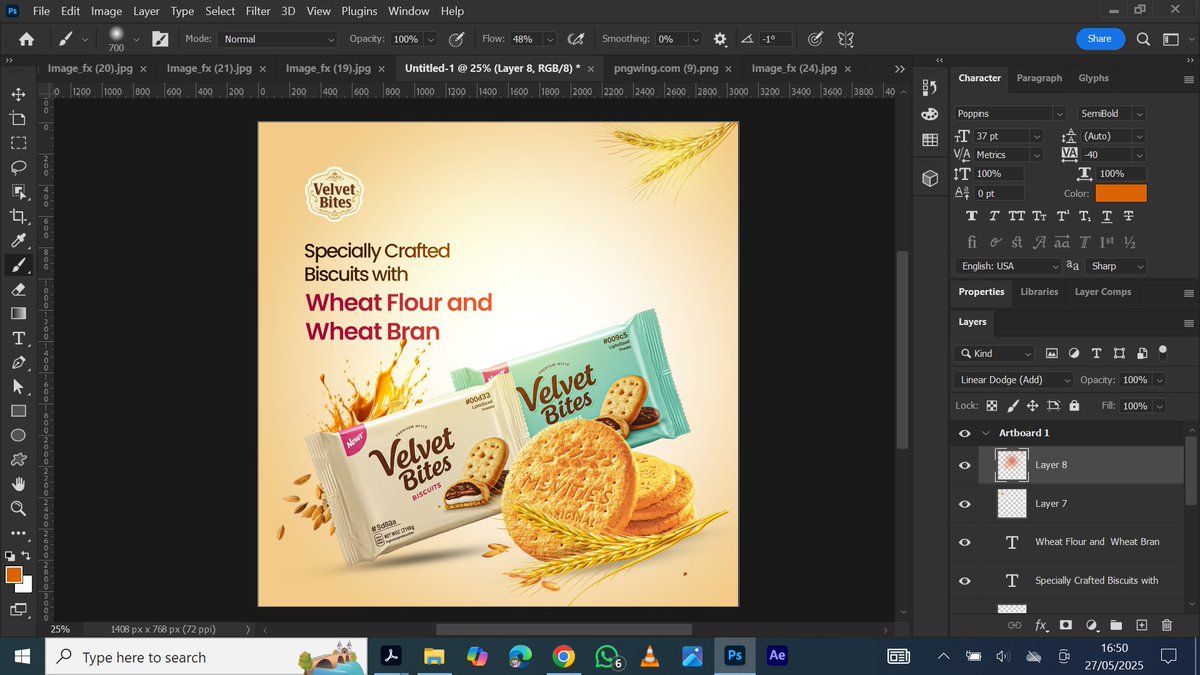Open anti-aliasing Sharp dropdown
Viewport: 1200px width, 675px height.
[x=1116, y=266]
